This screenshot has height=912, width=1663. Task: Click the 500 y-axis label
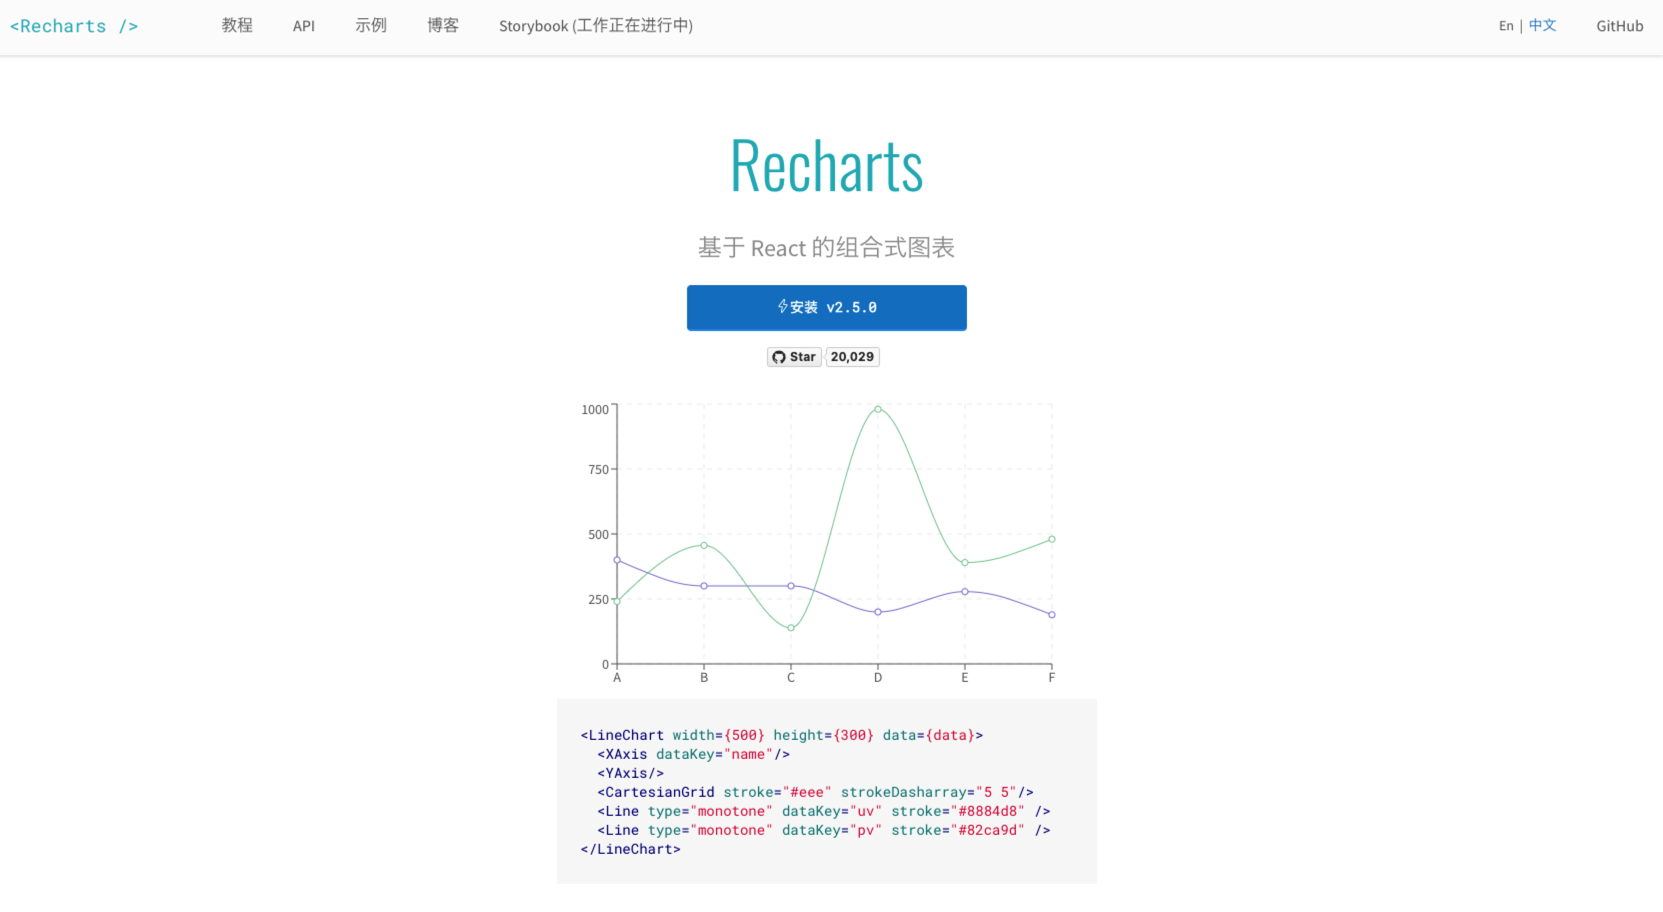pos(598,534)
